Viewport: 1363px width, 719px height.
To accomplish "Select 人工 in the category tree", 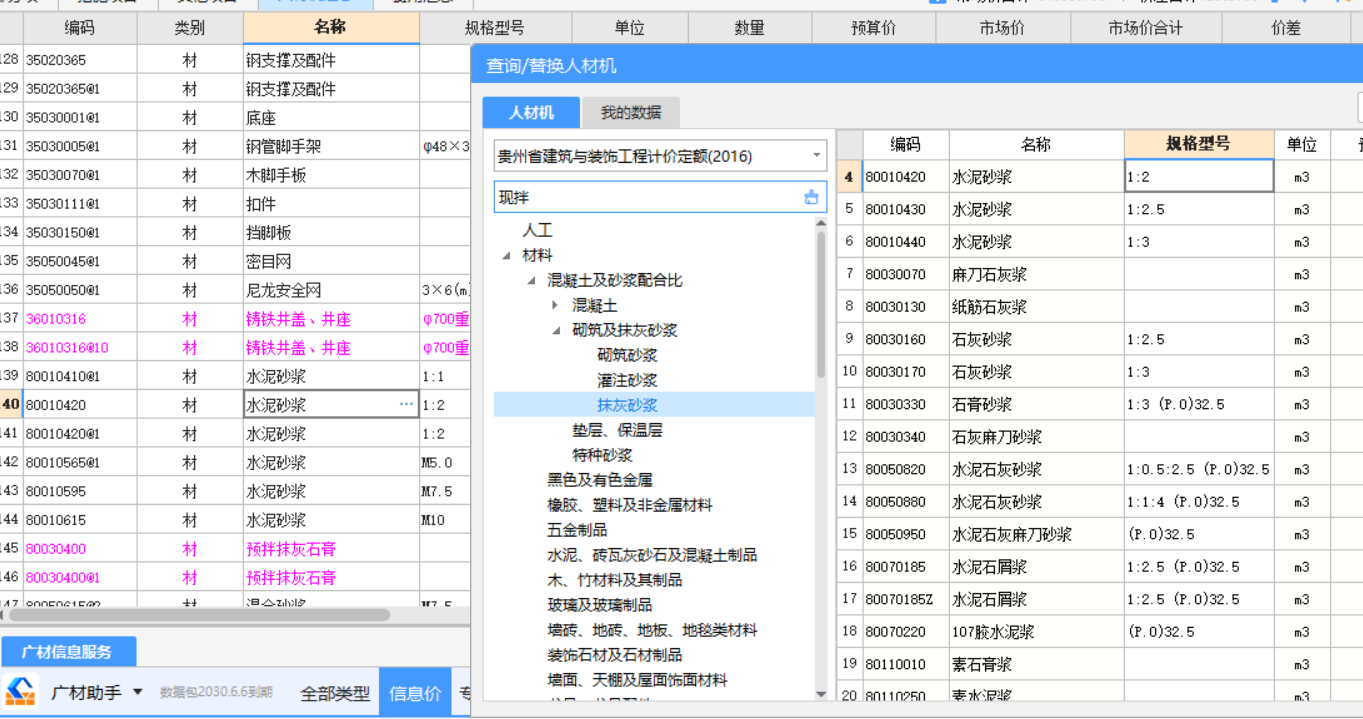I will click(537, 230).
